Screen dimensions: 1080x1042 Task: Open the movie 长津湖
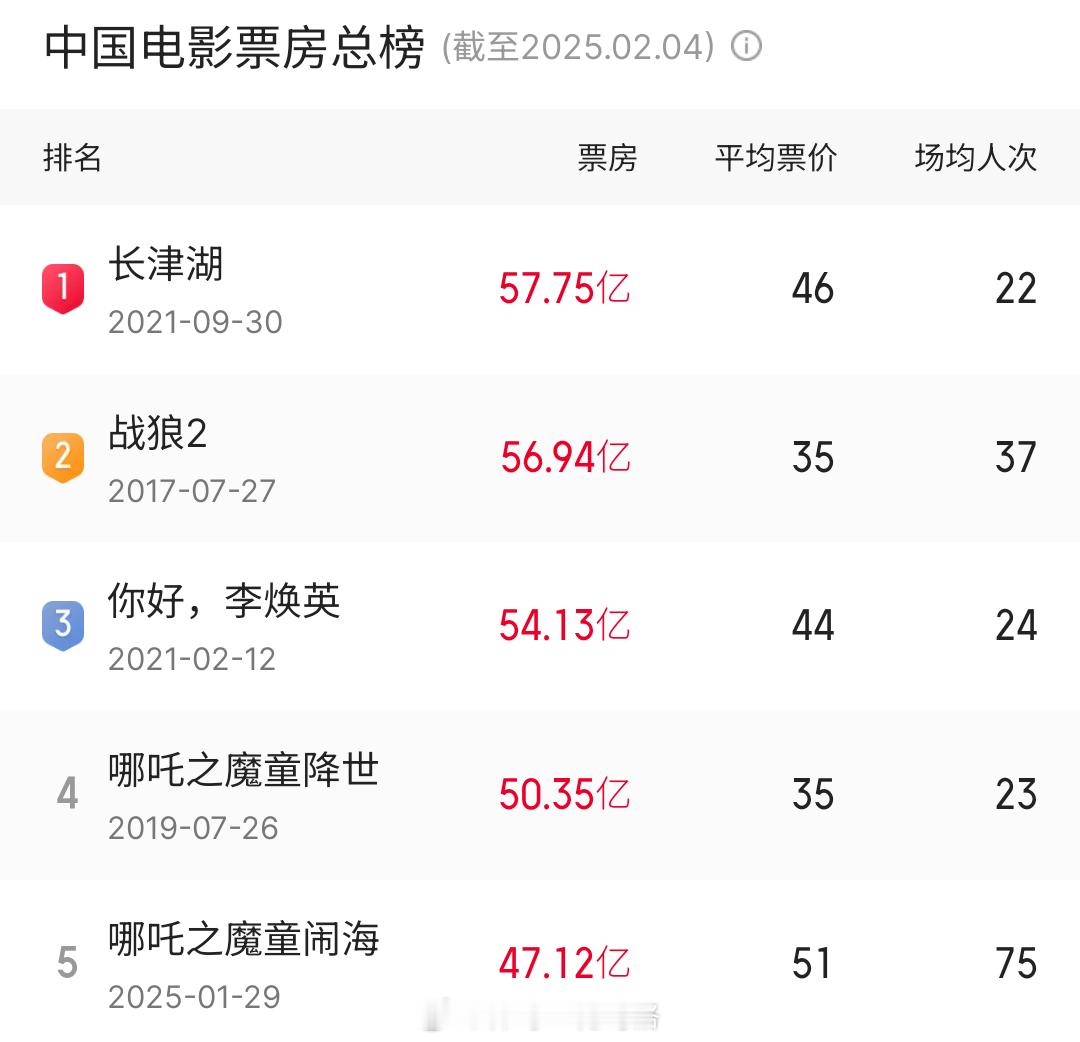166,264
